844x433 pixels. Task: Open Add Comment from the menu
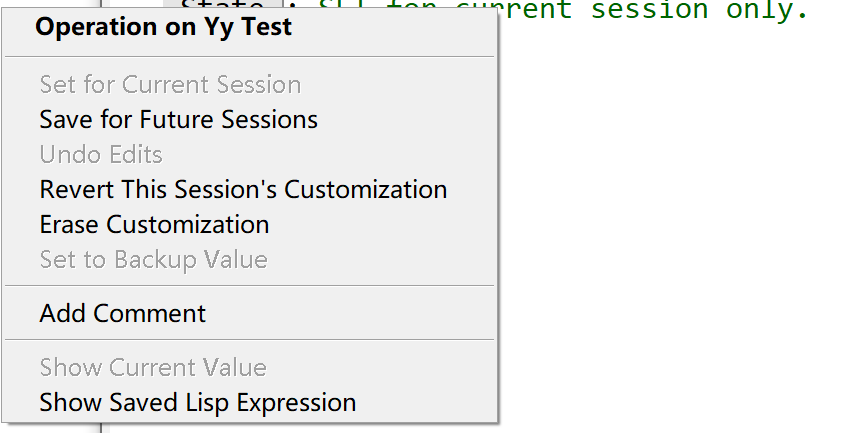pyautogui.click(x=122, y=313)
